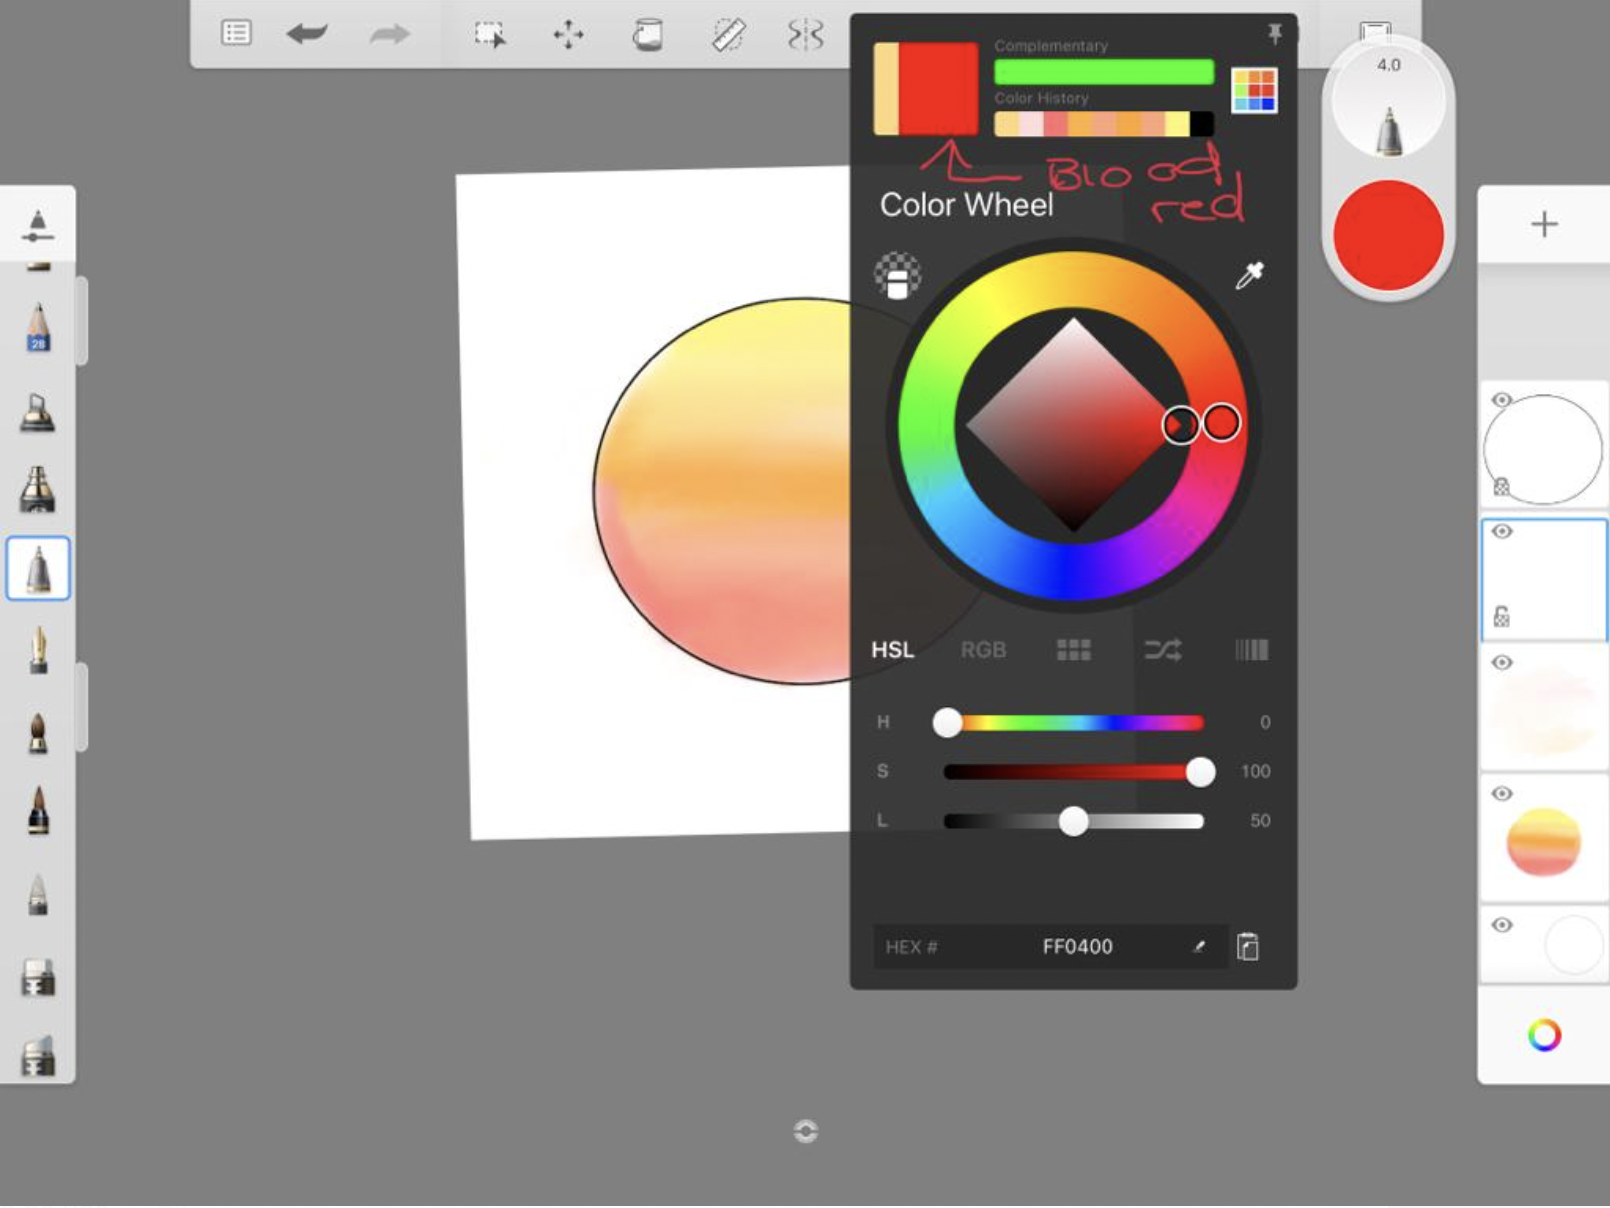This screenshot has height=1208, width=1610.
Task: Select the soft eraser at bottom
Action: [x=38, y=1056]
